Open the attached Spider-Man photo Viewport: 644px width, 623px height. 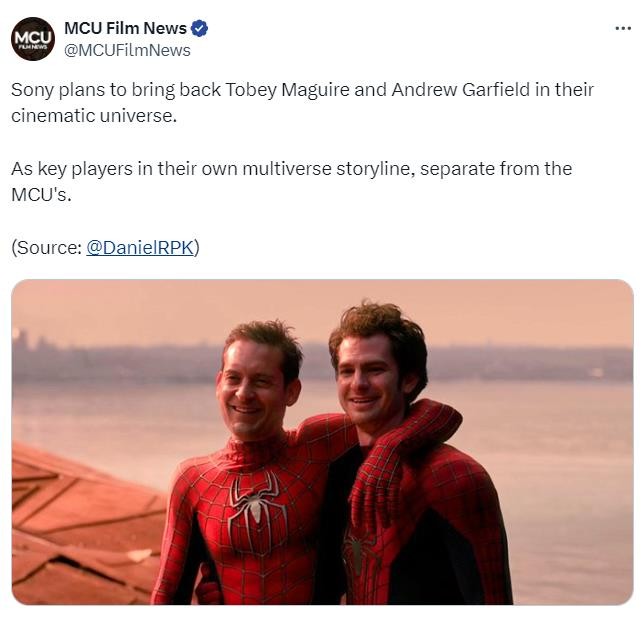(x=322, y=442)
